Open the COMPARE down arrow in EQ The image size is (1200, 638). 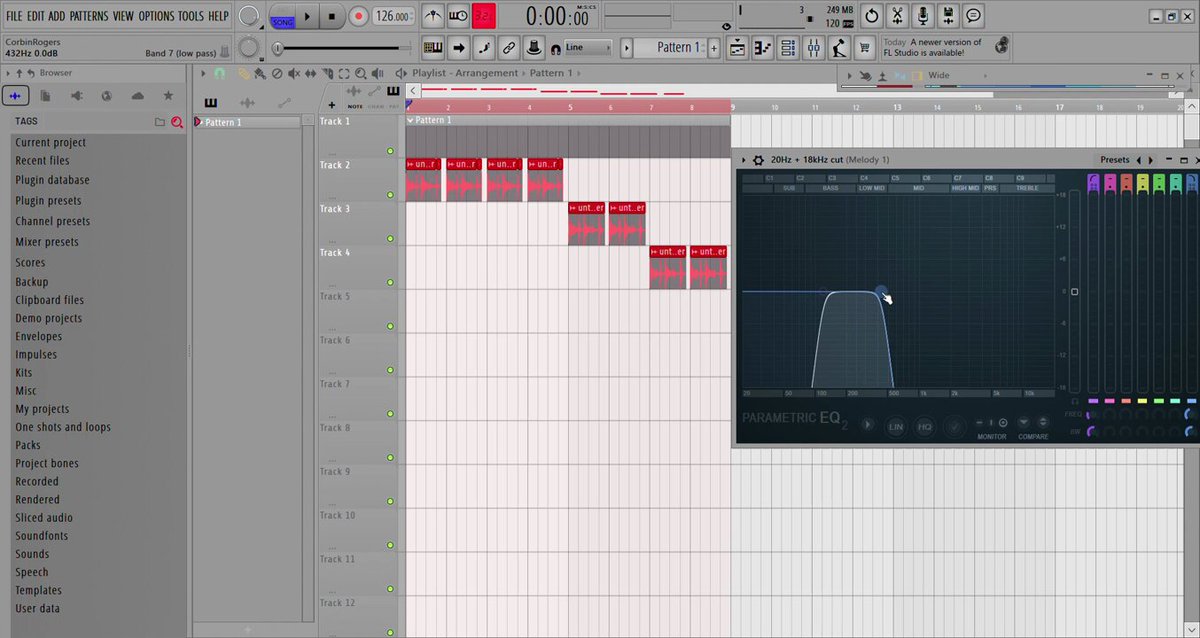[x=1024, y=422]
